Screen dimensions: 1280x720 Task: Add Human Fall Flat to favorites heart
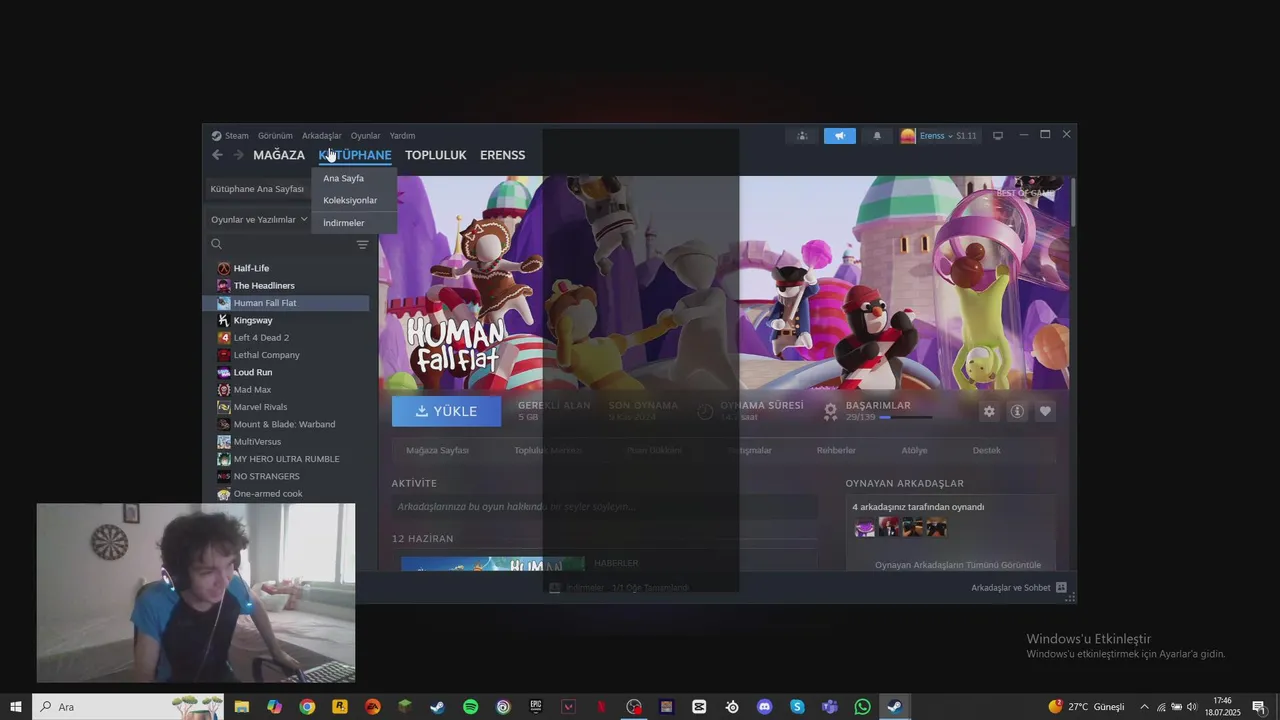(x=1045, y=411)
